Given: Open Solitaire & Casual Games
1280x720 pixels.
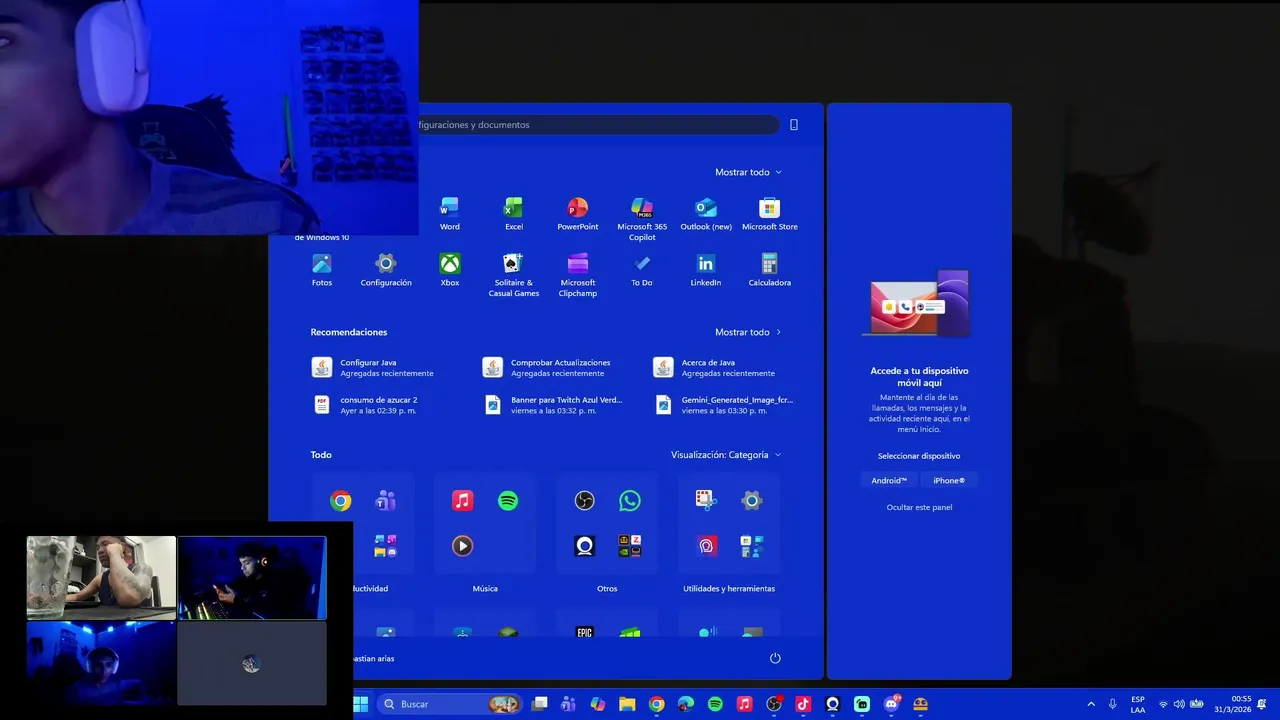Looking at the screenshot, I should (x=513, y=275).
